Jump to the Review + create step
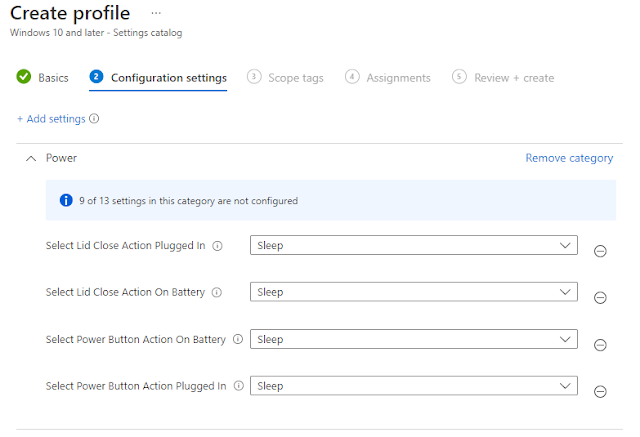The image size is (640, 437). pos(503,78)
